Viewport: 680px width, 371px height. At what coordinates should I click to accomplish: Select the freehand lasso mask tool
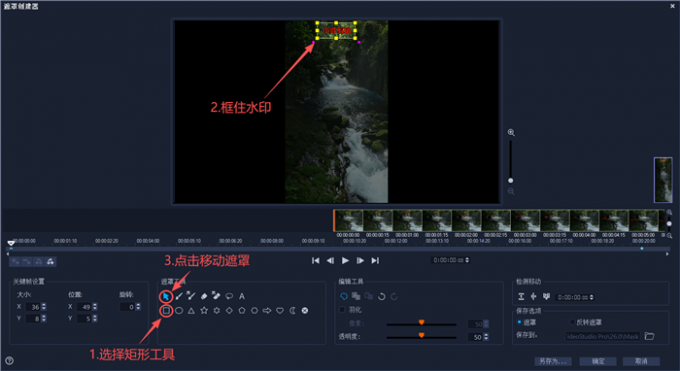pos(229,296)
